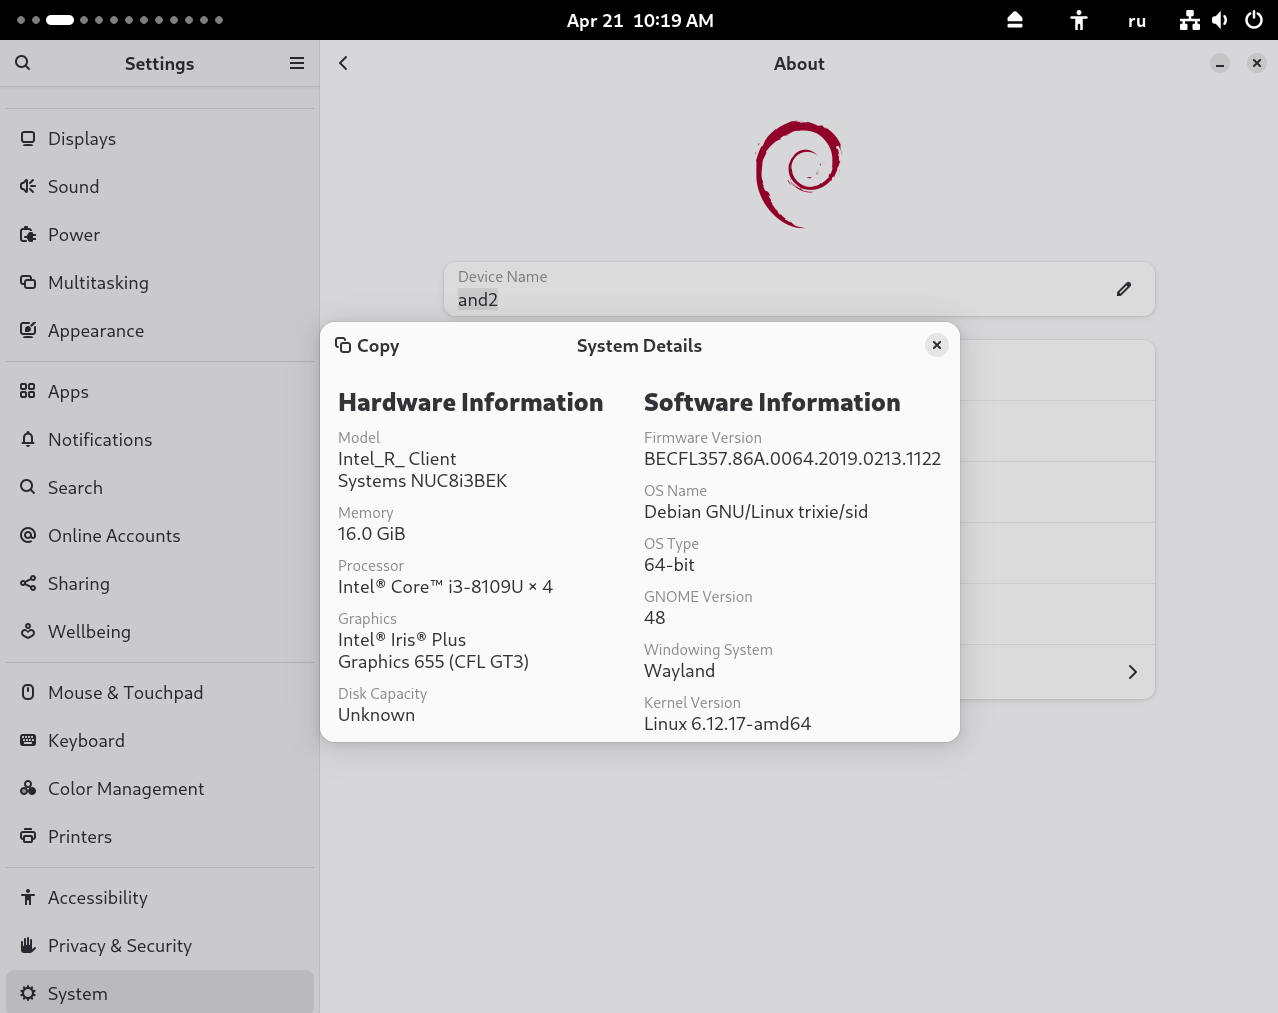Copy system details to clipboard
This screenshot has width=1278, height=1013.
(x=367, y=346)
